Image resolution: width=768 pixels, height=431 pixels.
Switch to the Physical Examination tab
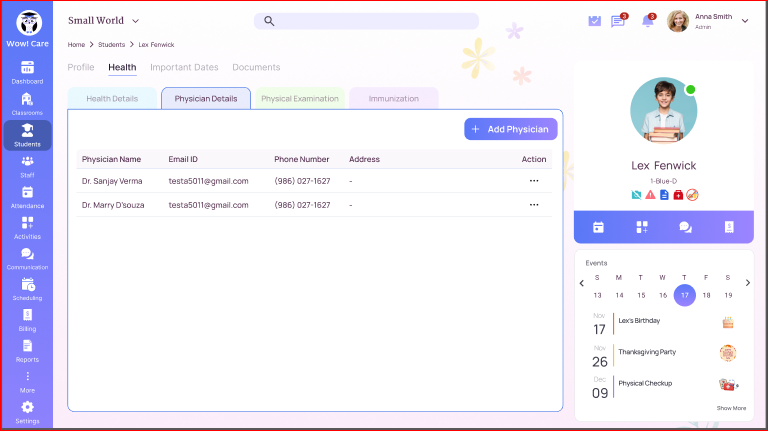(x=299, y=99)
